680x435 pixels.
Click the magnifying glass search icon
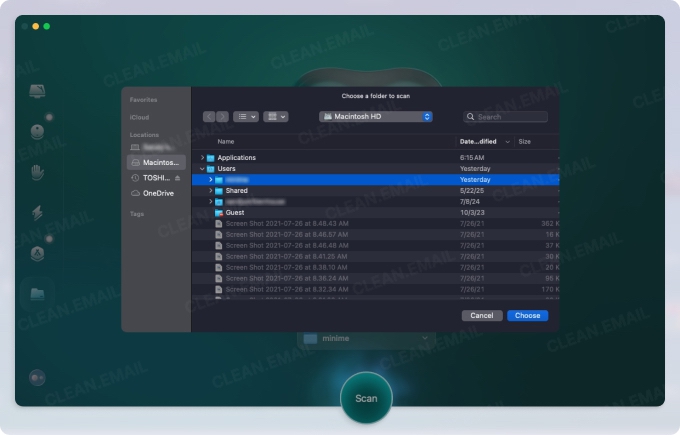point(471,117)
